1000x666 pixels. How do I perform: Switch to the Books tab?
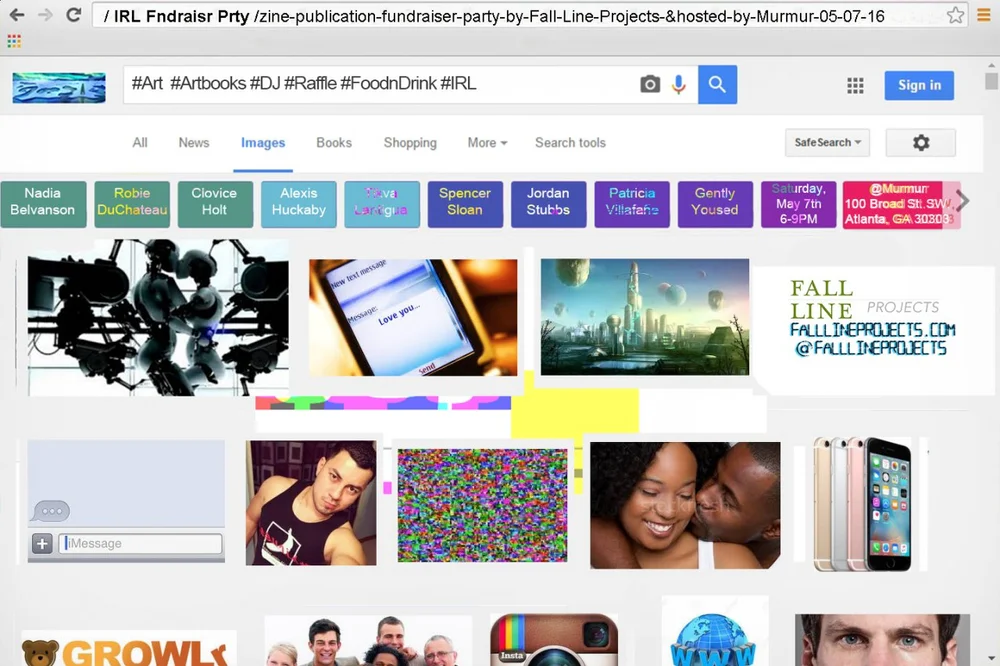(334, 143)
